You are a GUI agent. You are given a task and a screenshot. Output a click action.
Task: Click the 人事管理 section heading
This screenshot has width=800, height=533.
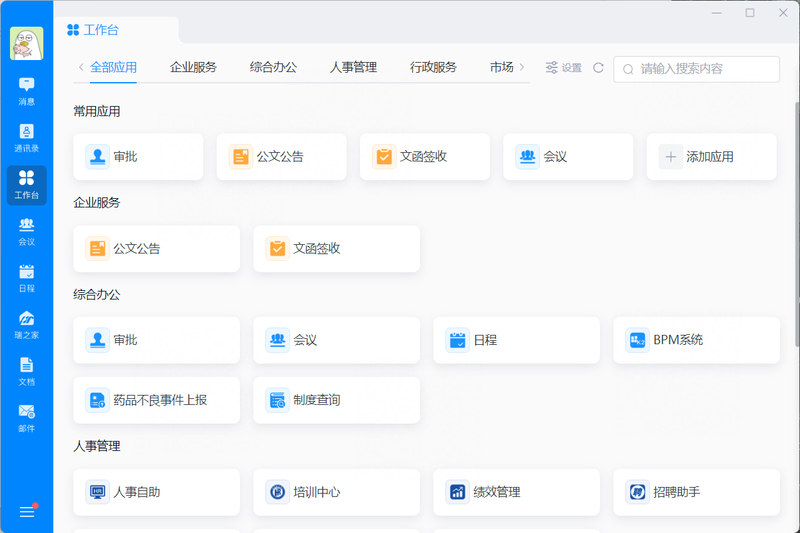(97, 446)
